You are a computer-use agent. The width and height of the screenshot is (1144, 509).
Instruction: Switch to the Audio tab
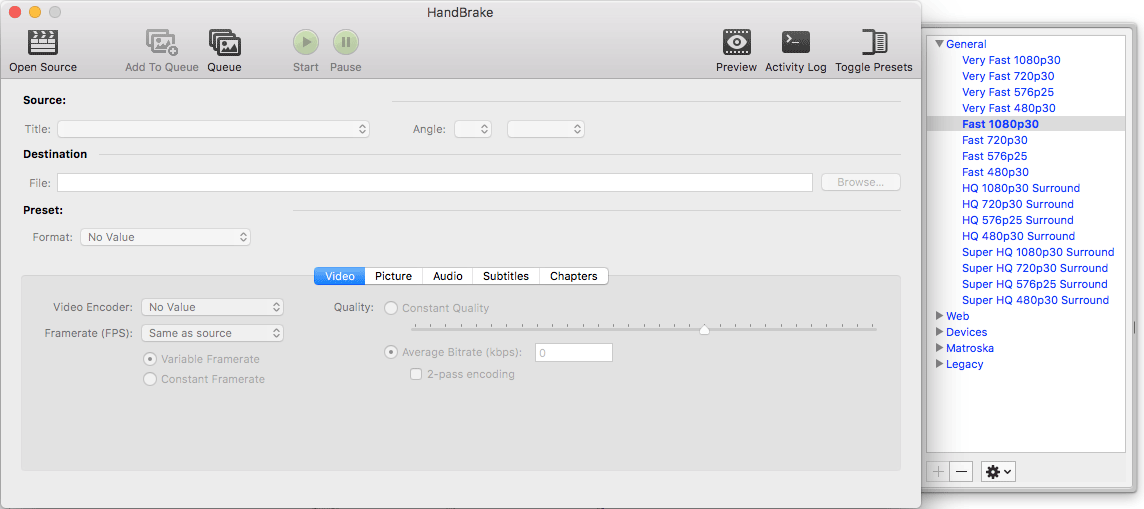(447, 276)
